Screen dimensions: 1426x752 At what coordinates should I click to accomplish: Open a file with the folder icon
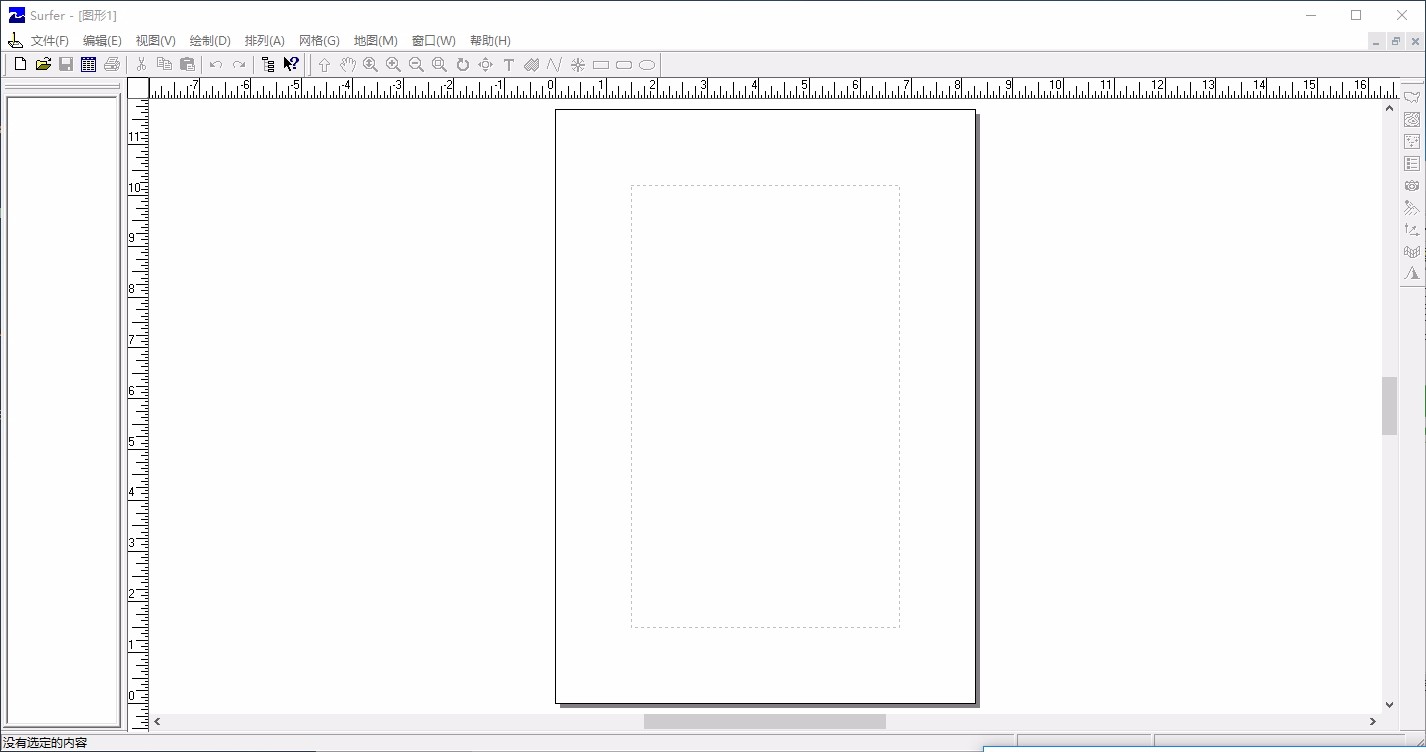pyautogui.click(x=43, y=64)
